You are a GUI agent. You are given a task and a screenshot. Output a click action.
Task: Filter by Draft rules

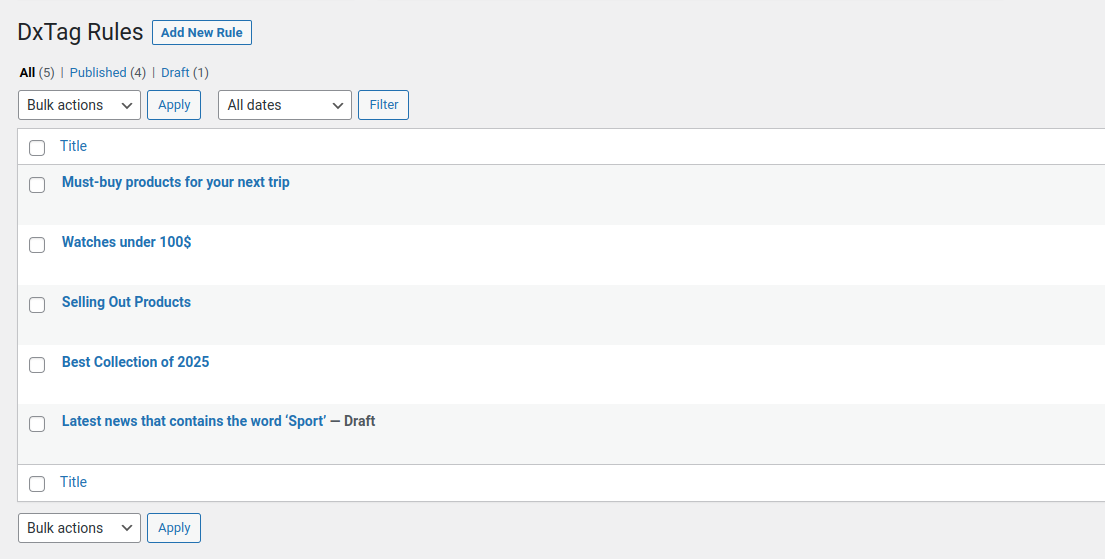point(175,73)
